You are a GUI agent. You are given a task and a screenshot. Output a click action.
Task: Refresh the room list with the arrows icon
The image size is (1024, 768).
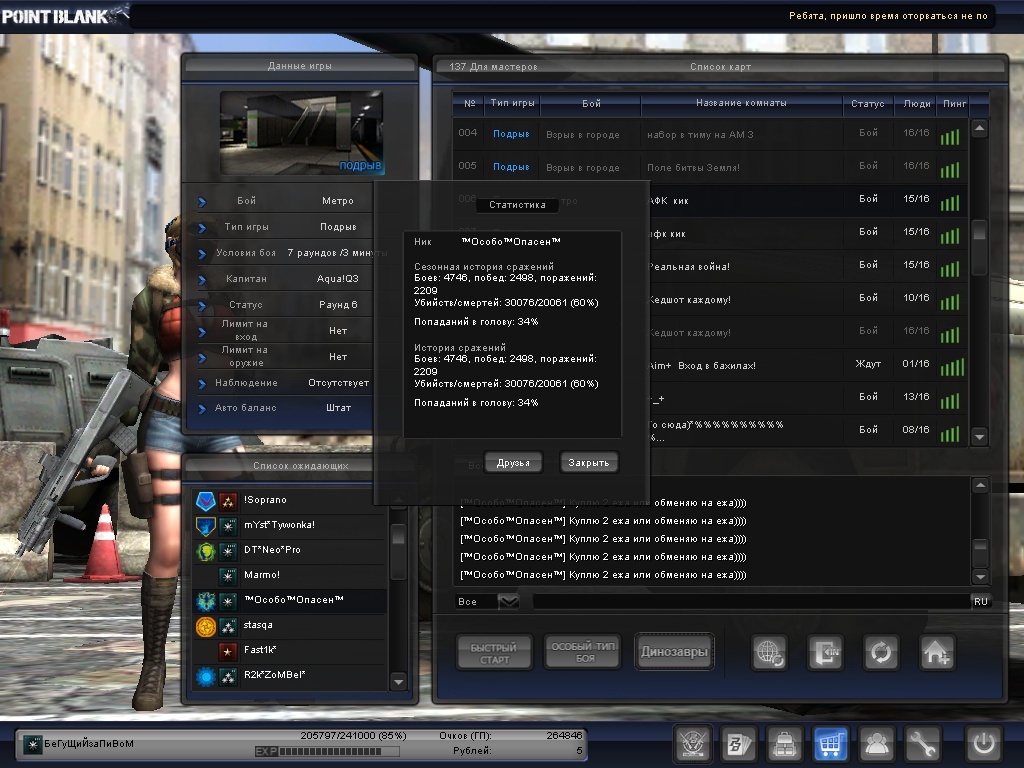(x=881, y=652)
